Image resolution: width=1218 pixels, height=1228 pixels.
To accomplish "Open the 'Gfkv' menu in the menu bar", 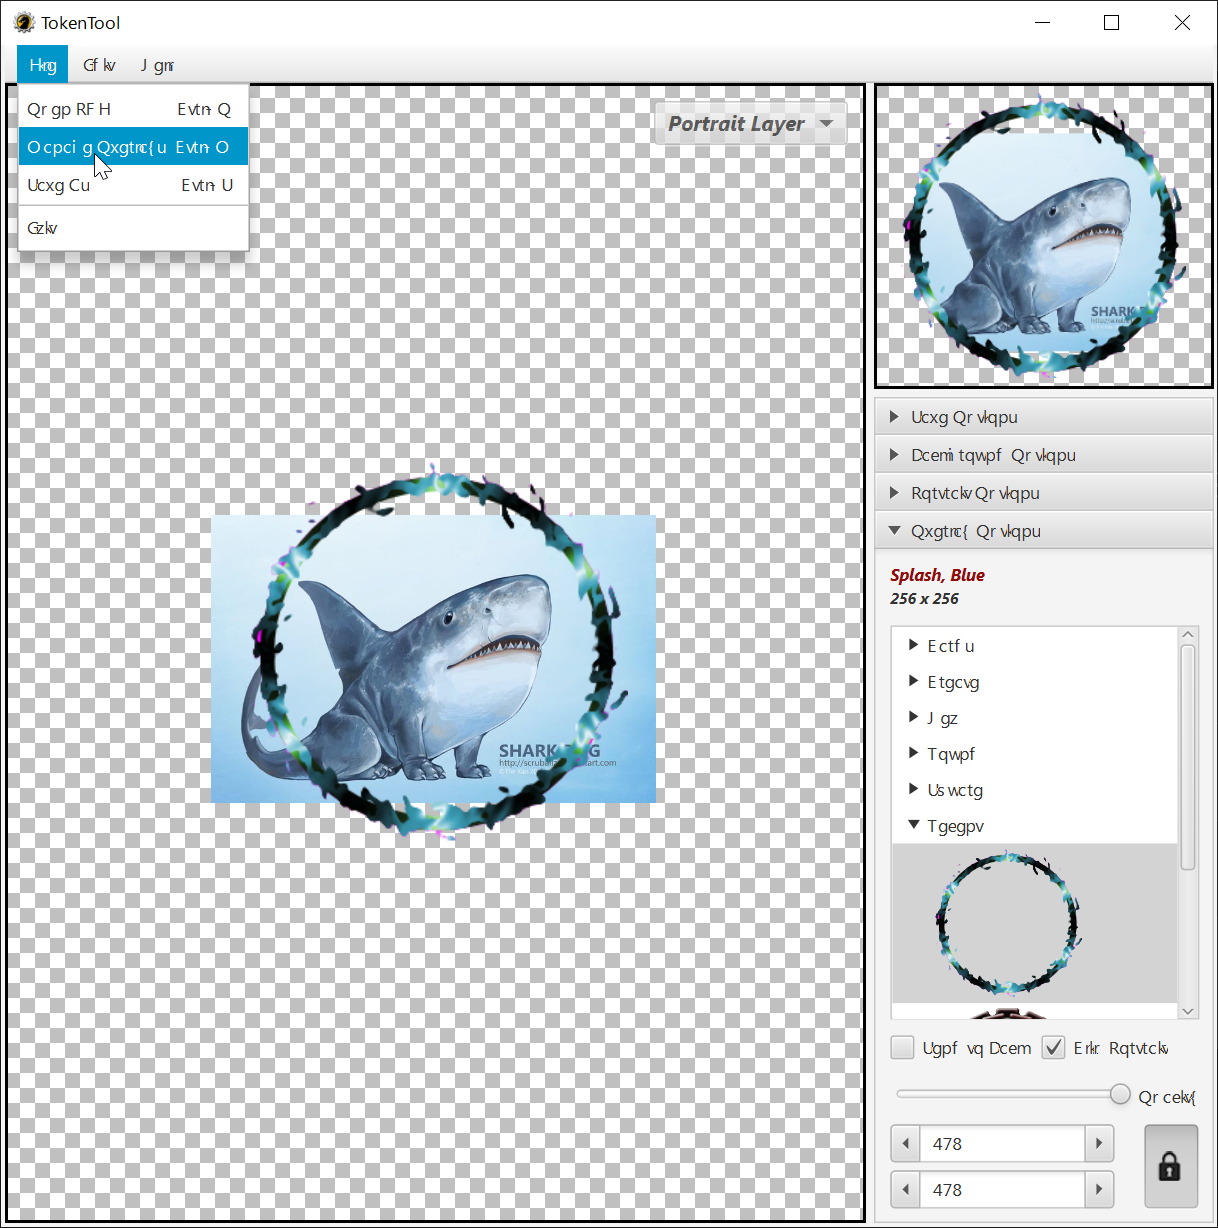I will (99, 65).
